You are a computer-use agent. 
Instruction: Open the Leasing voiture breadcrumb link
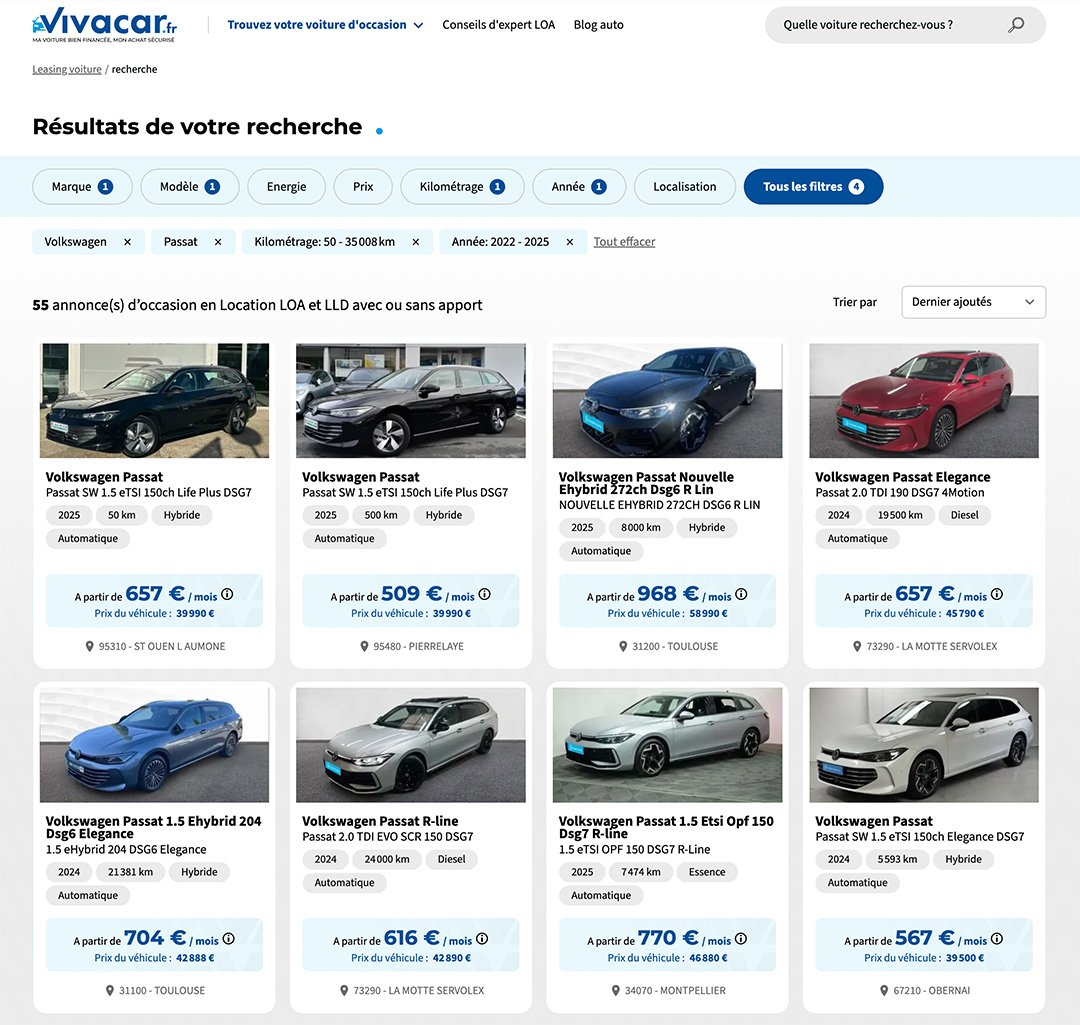click(x=67, y=70)
